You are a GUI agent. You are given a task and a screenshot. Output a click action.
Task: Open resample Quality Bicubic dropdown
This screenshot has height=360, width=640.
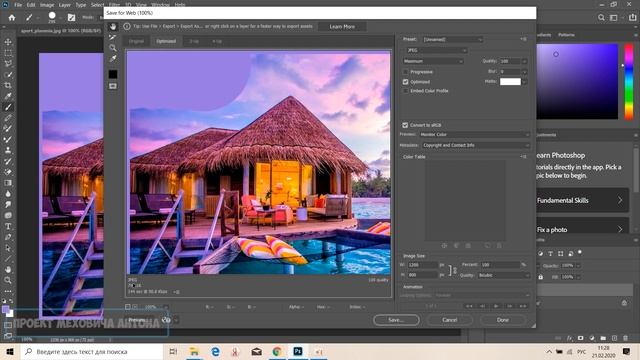[504, 276]
